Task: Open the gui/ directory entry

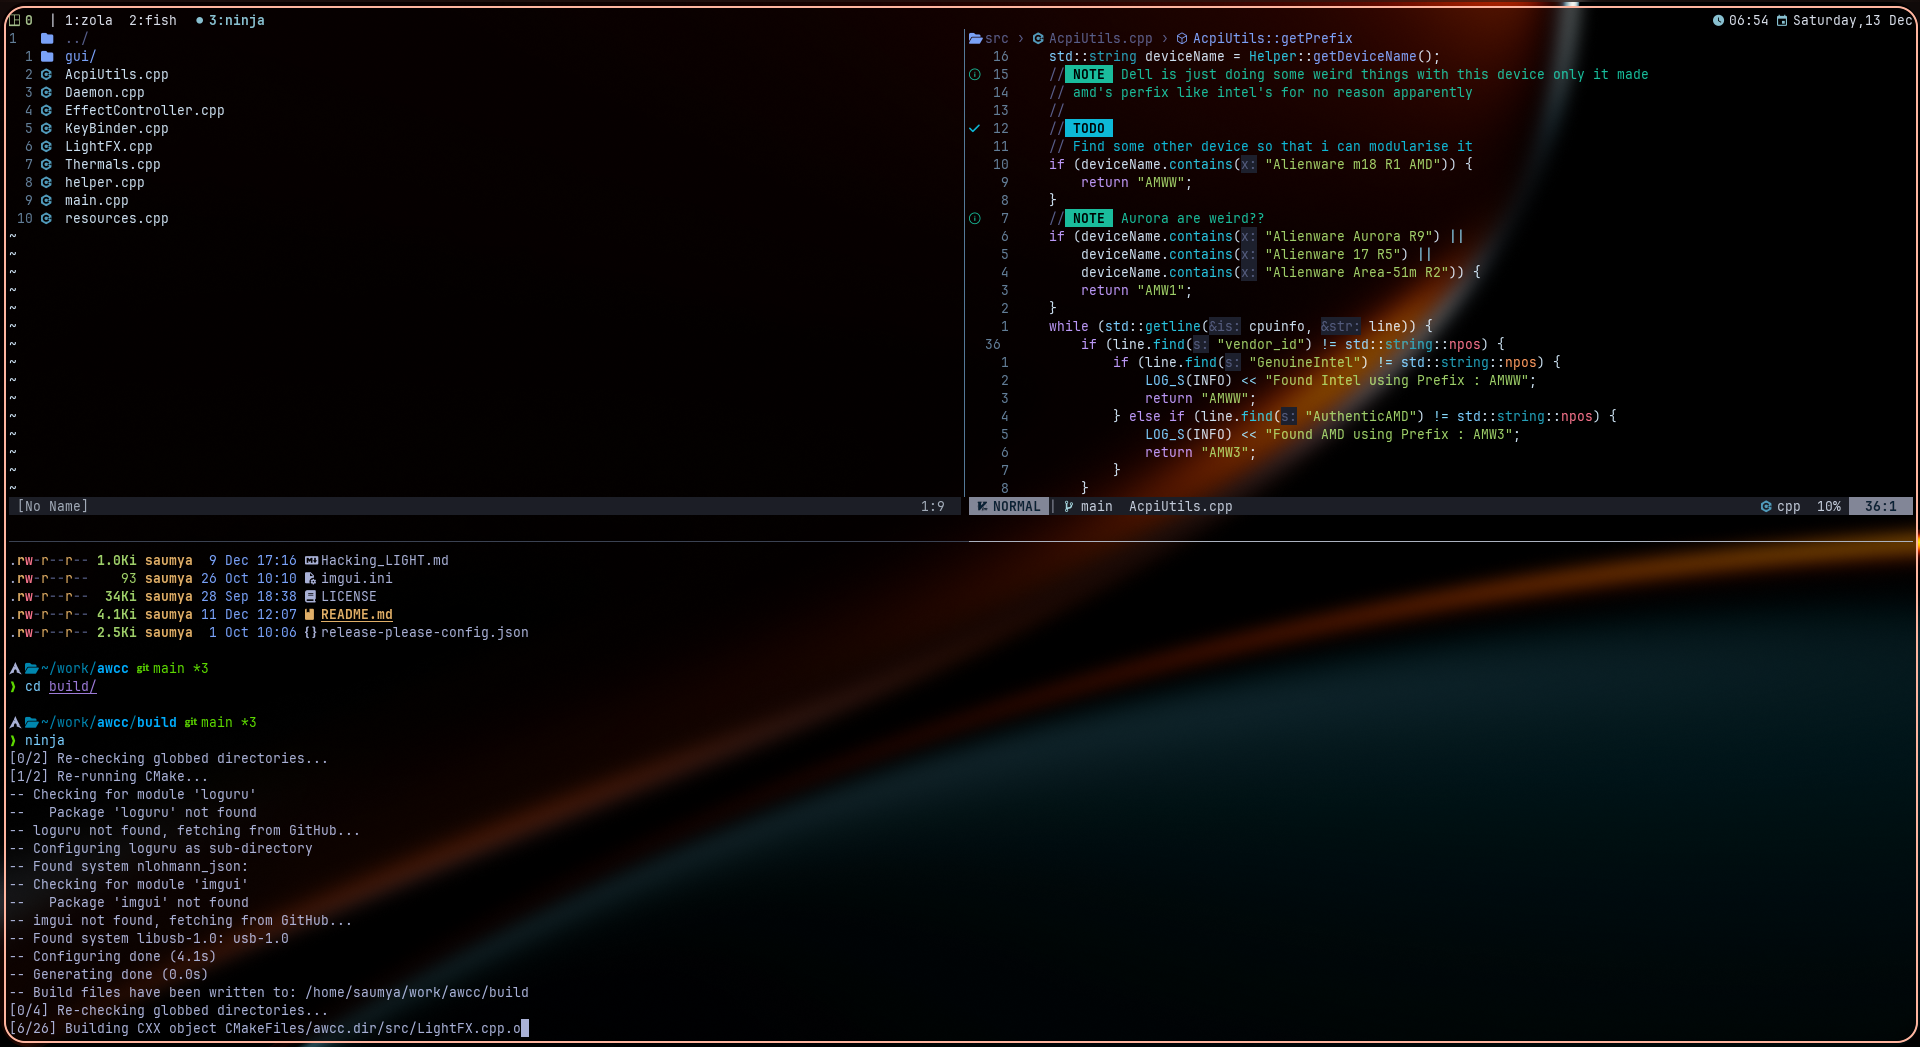Action: [81, 56]
